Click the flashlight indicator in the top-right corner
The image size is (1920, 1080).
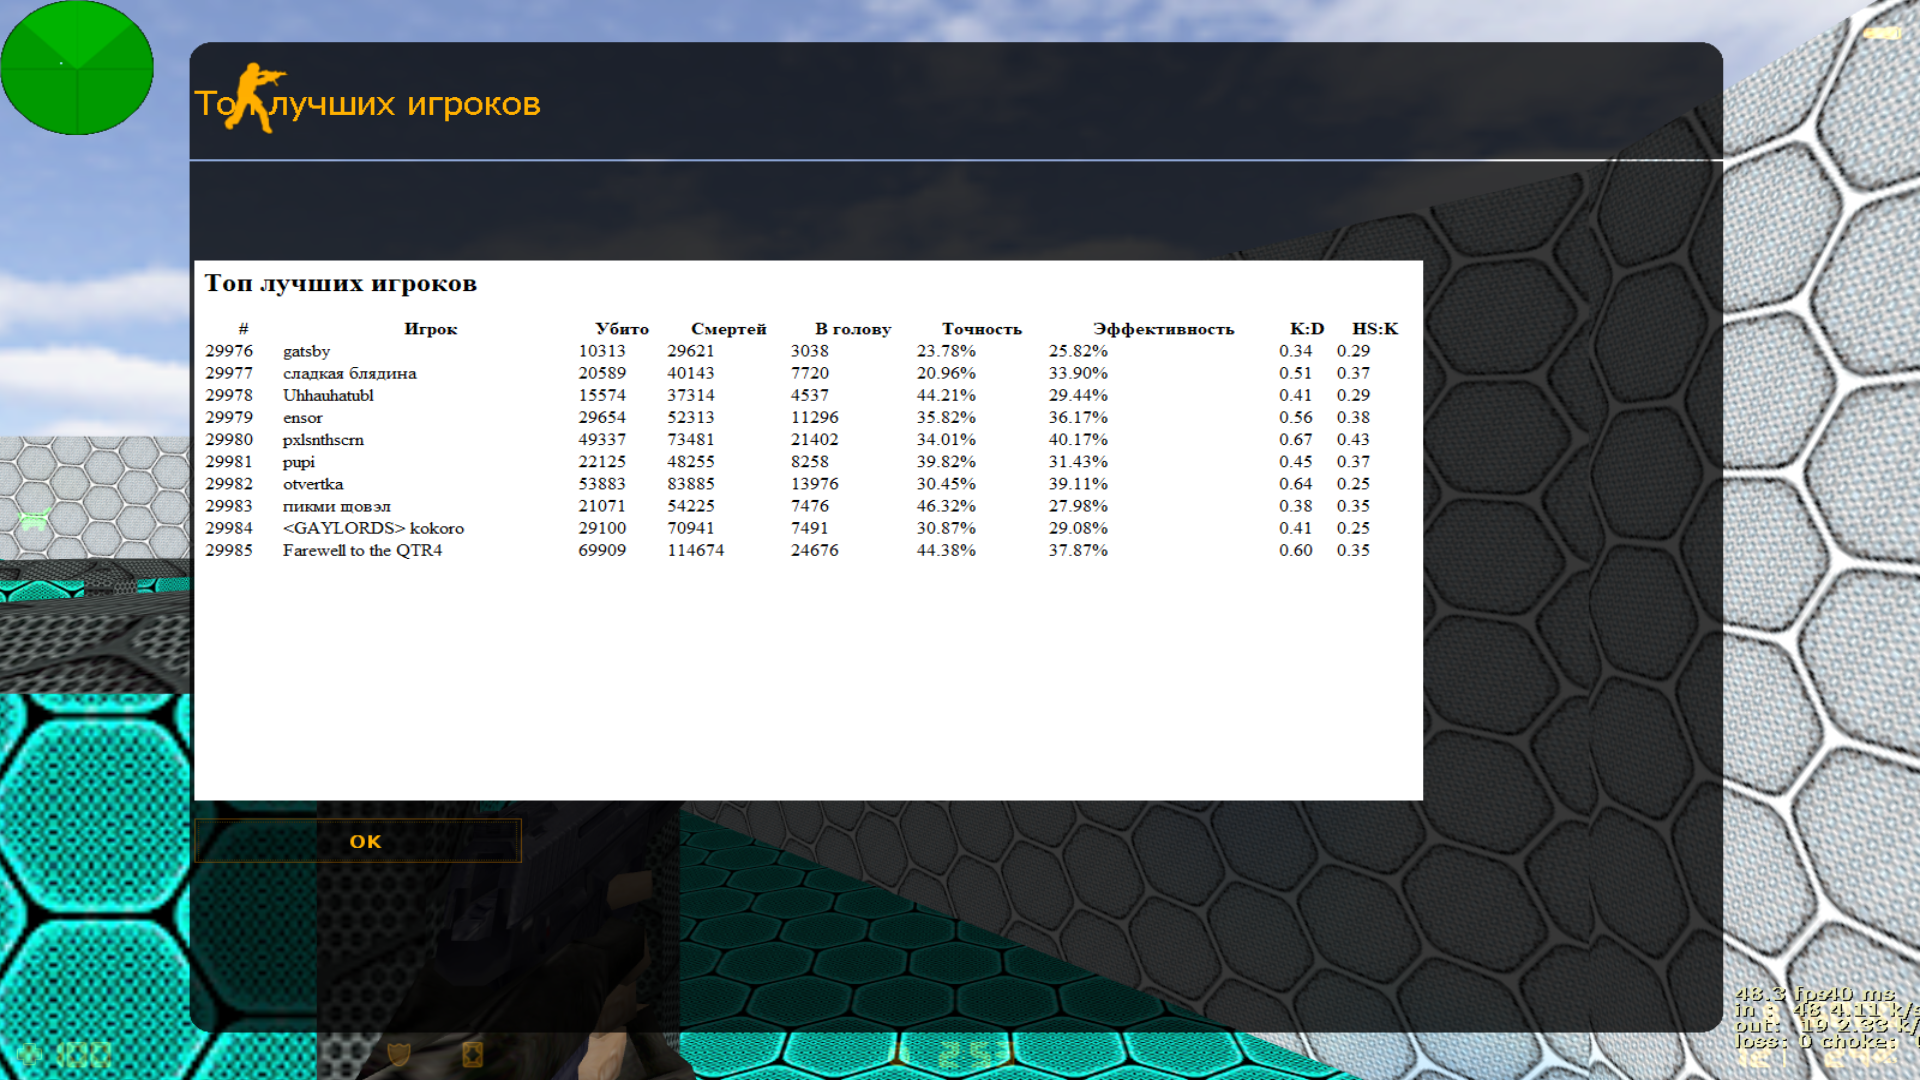point(1881,33)
